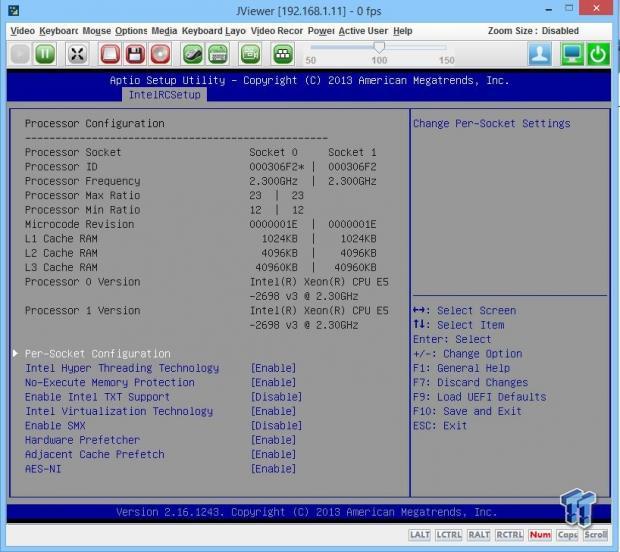The height and width of the screenshot is (552, 620).
Task: Click the floppy disk redirection icon
Action: pos(135,54)
